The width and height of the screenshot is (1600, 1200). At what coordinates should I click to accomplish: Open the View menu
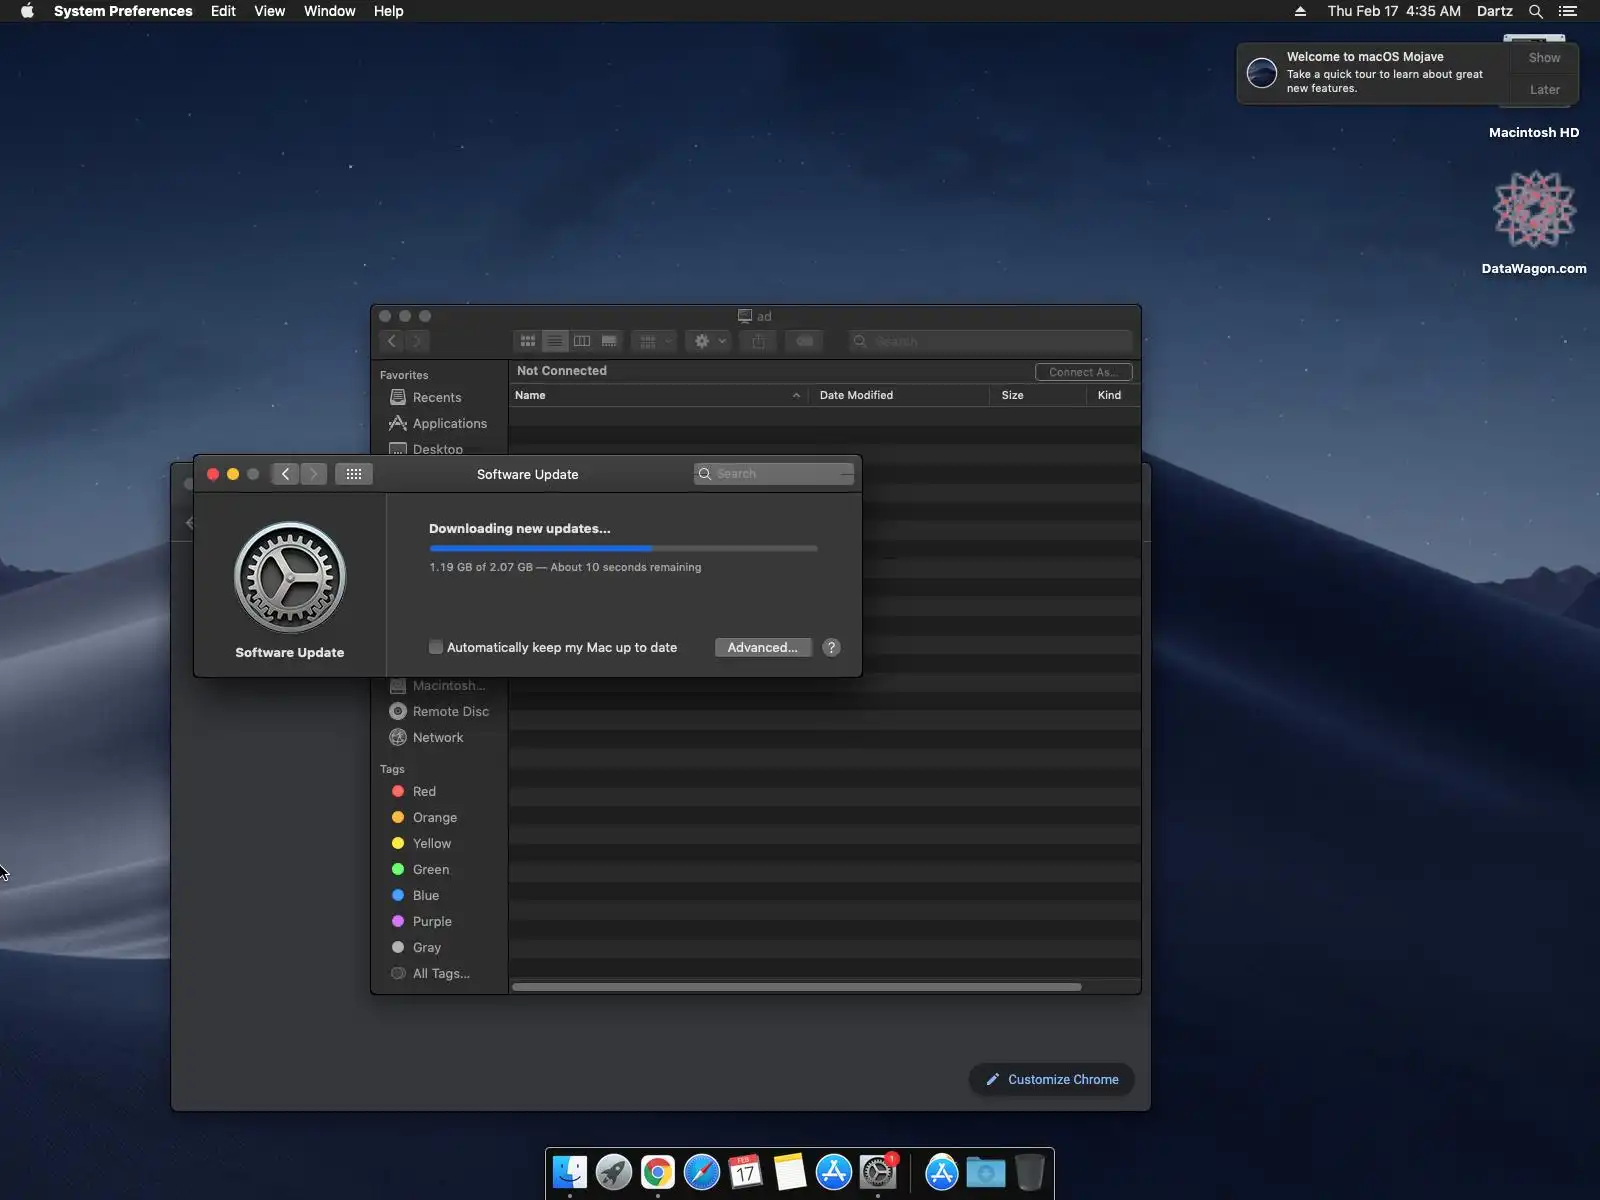tap(270, 11)
